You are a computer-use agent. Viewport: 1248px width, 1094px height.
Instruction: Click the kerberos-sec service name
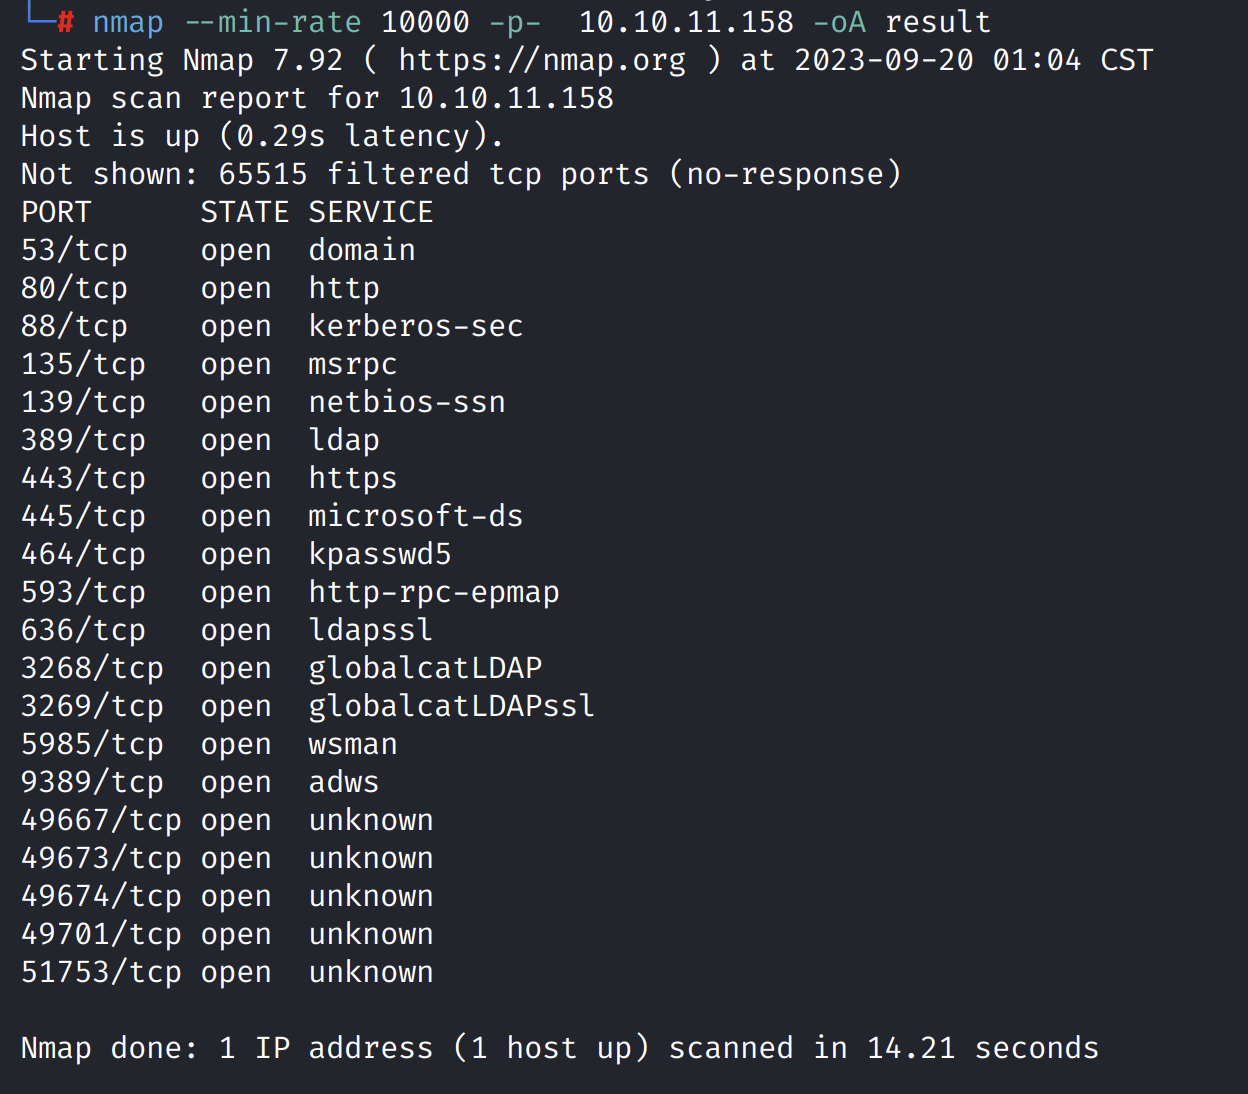pyautogui.click(x=415, y=326)
